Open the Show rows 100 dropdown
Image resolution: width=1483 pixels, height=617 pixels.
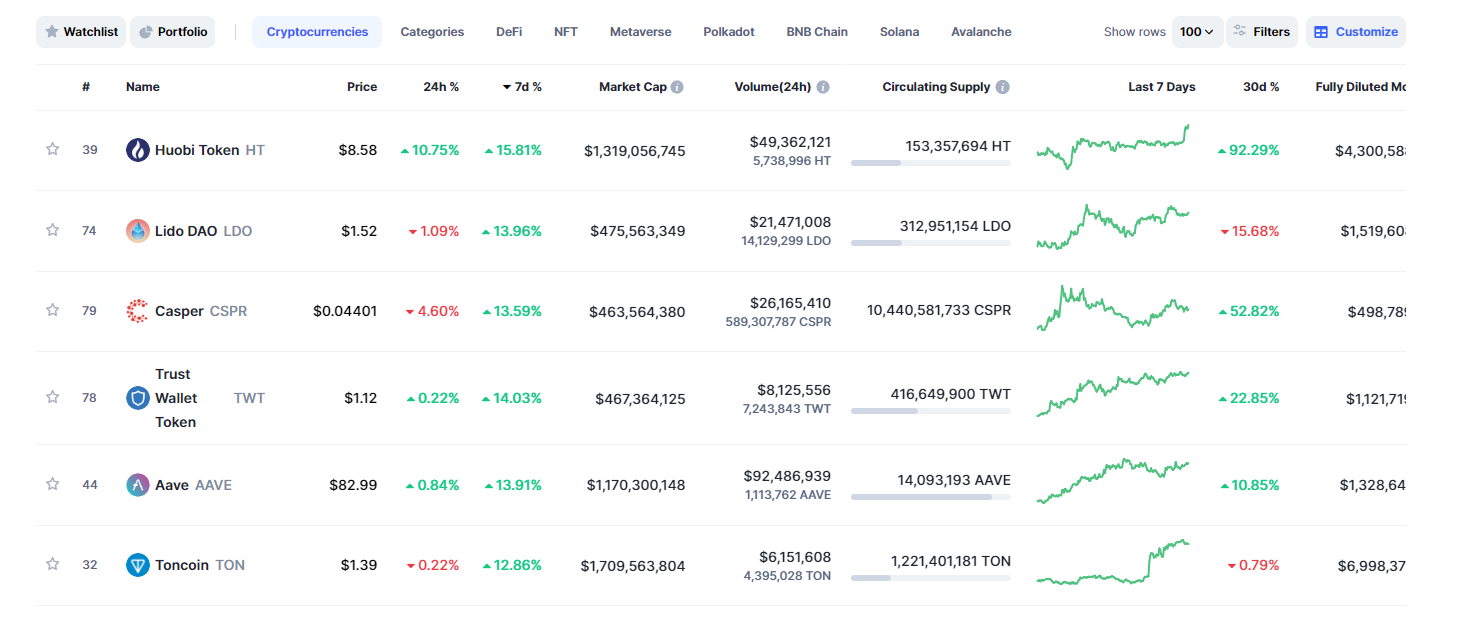(1196, 32)
